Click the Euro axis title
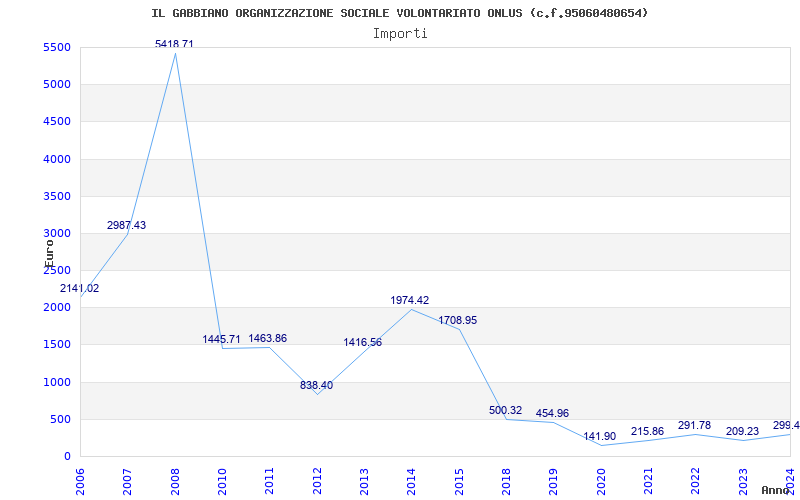The width and height of the screenshot is (800, 500). pos(49,253)
